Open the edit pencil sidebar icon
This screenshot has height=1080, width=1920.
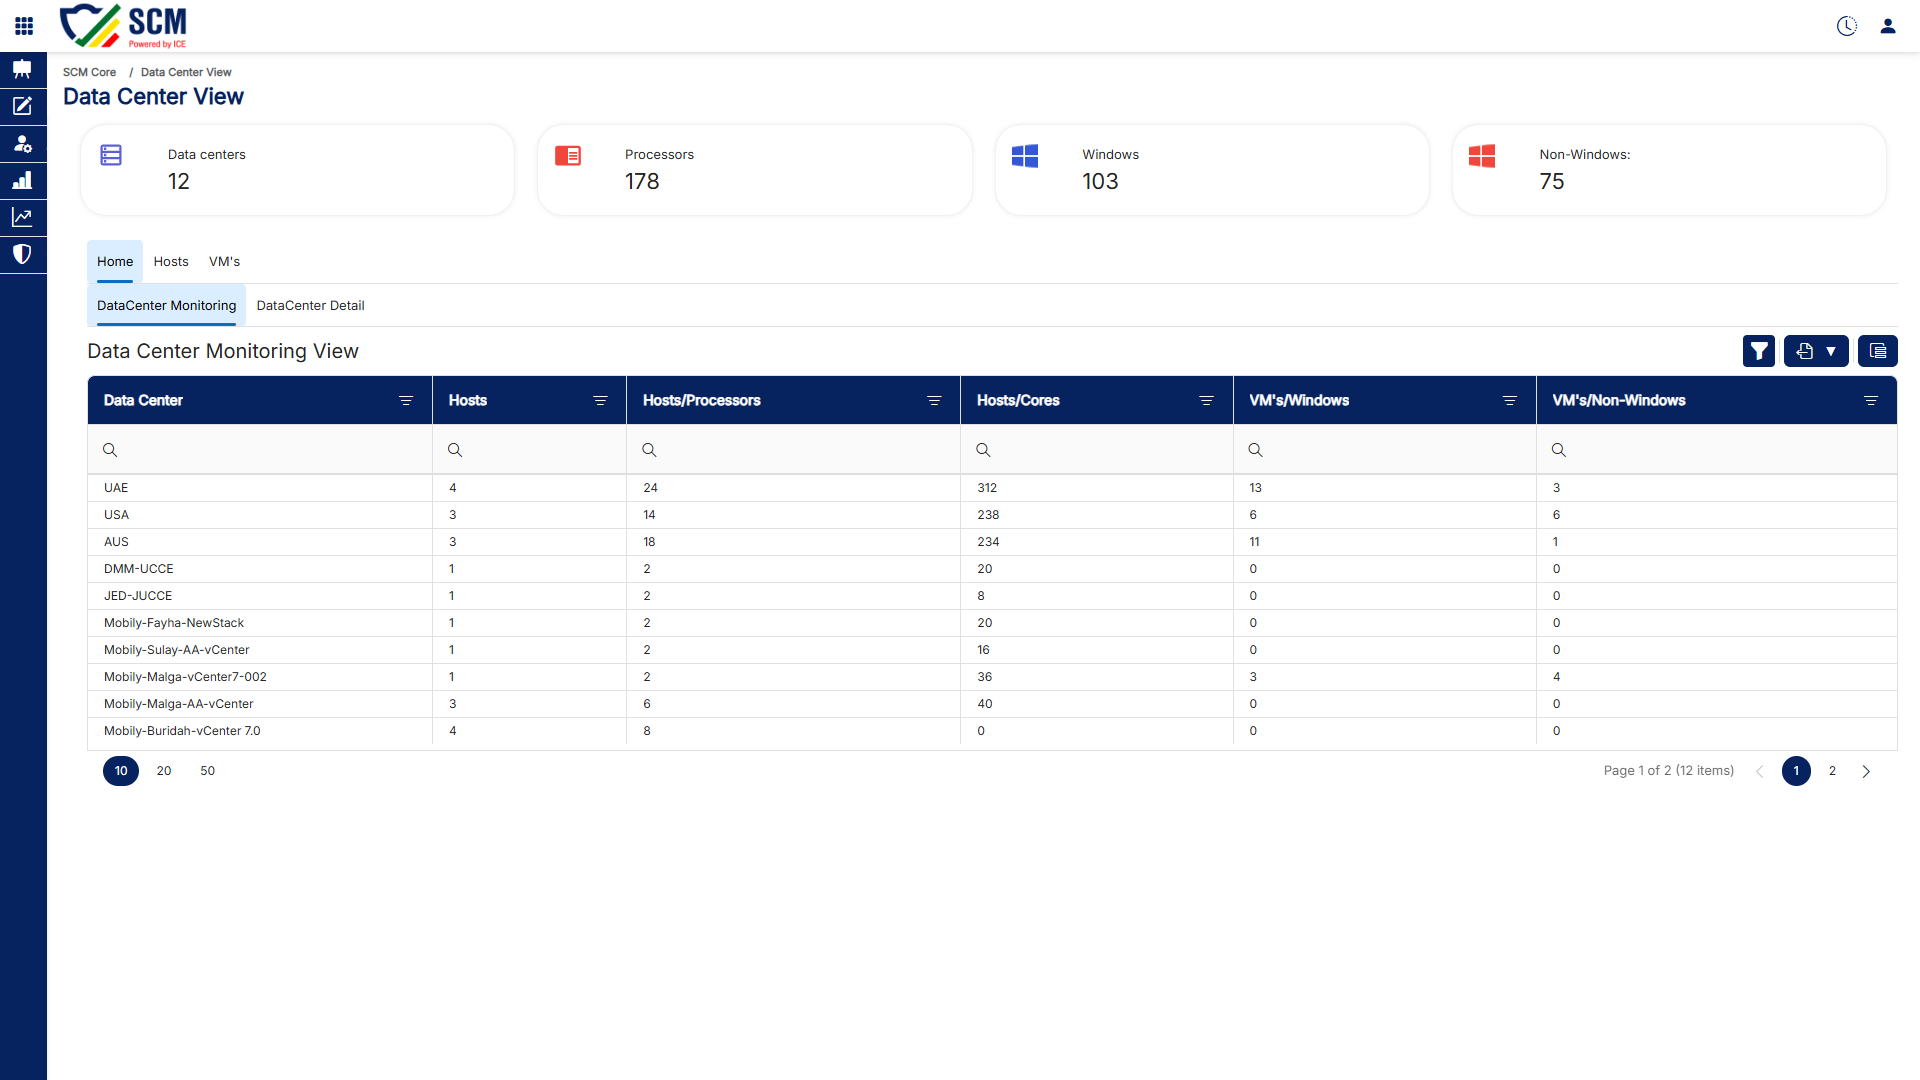23,106
